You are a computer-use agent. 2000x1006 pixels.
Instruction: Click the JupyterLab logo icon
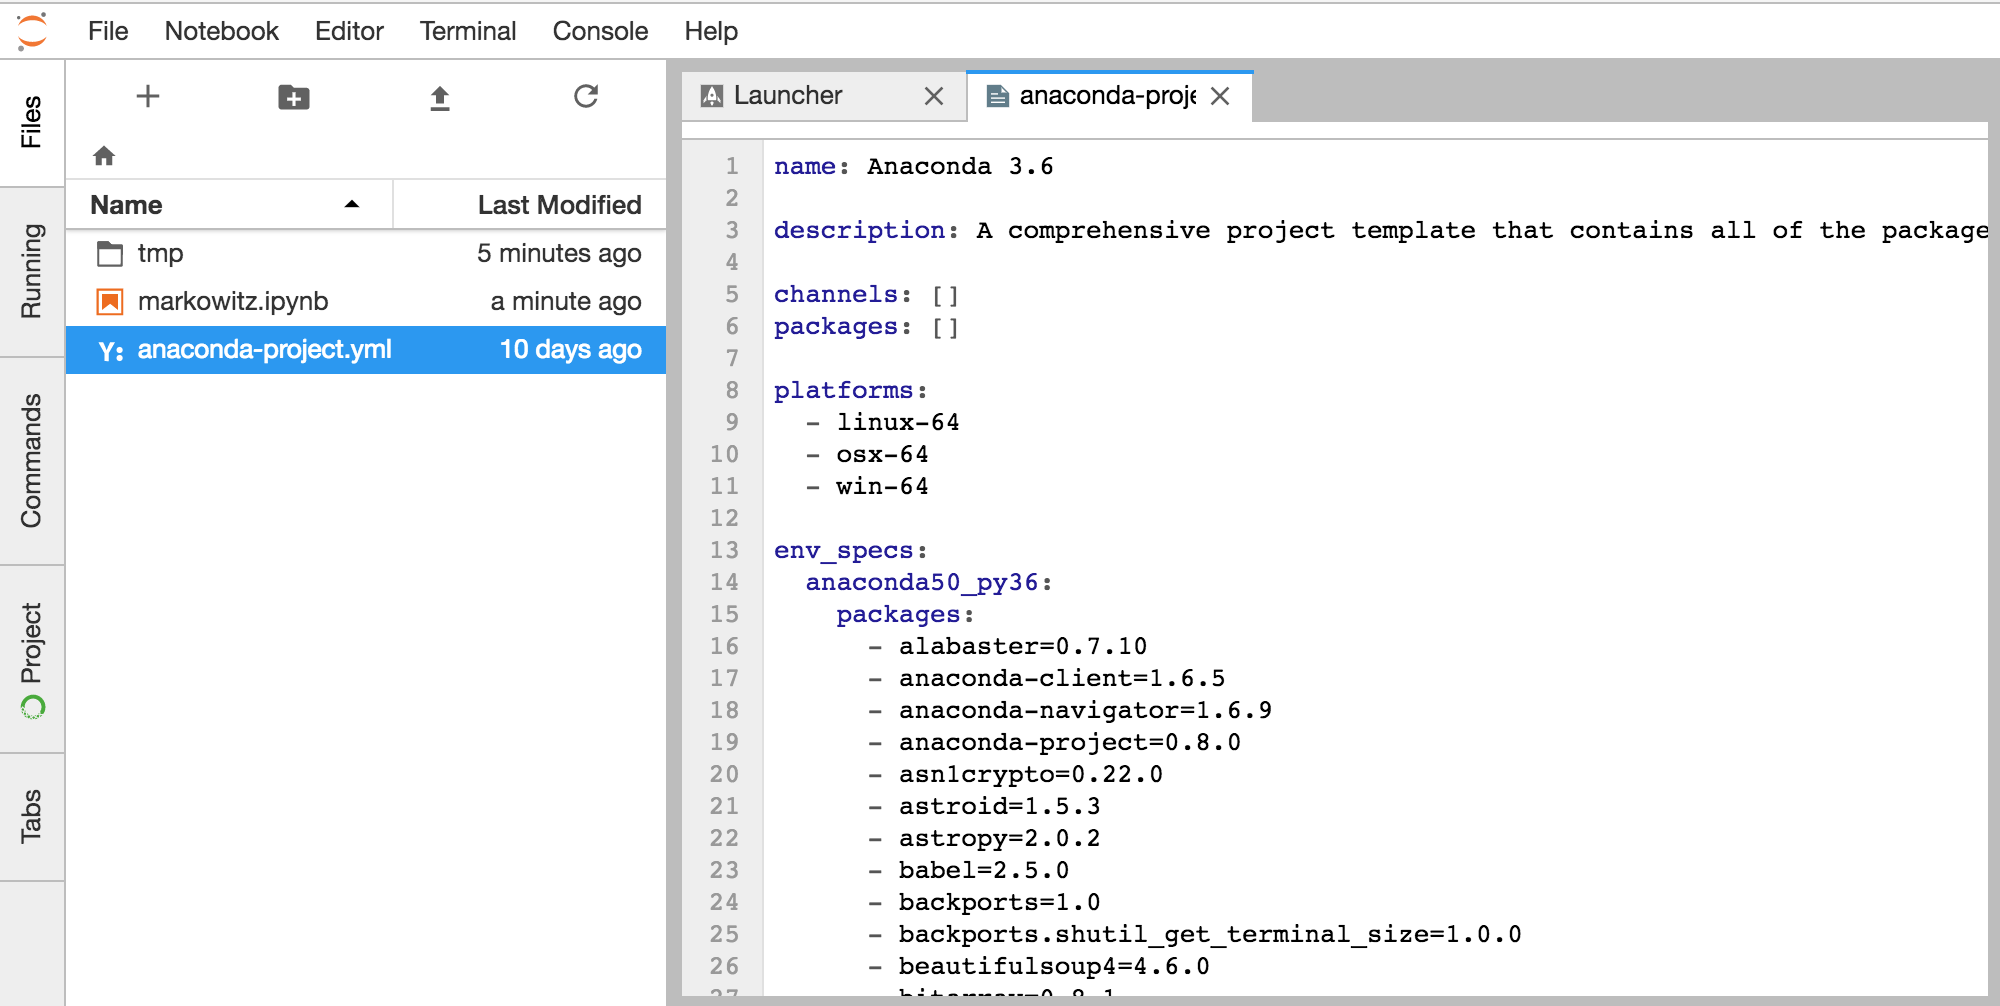pos(32,30)
